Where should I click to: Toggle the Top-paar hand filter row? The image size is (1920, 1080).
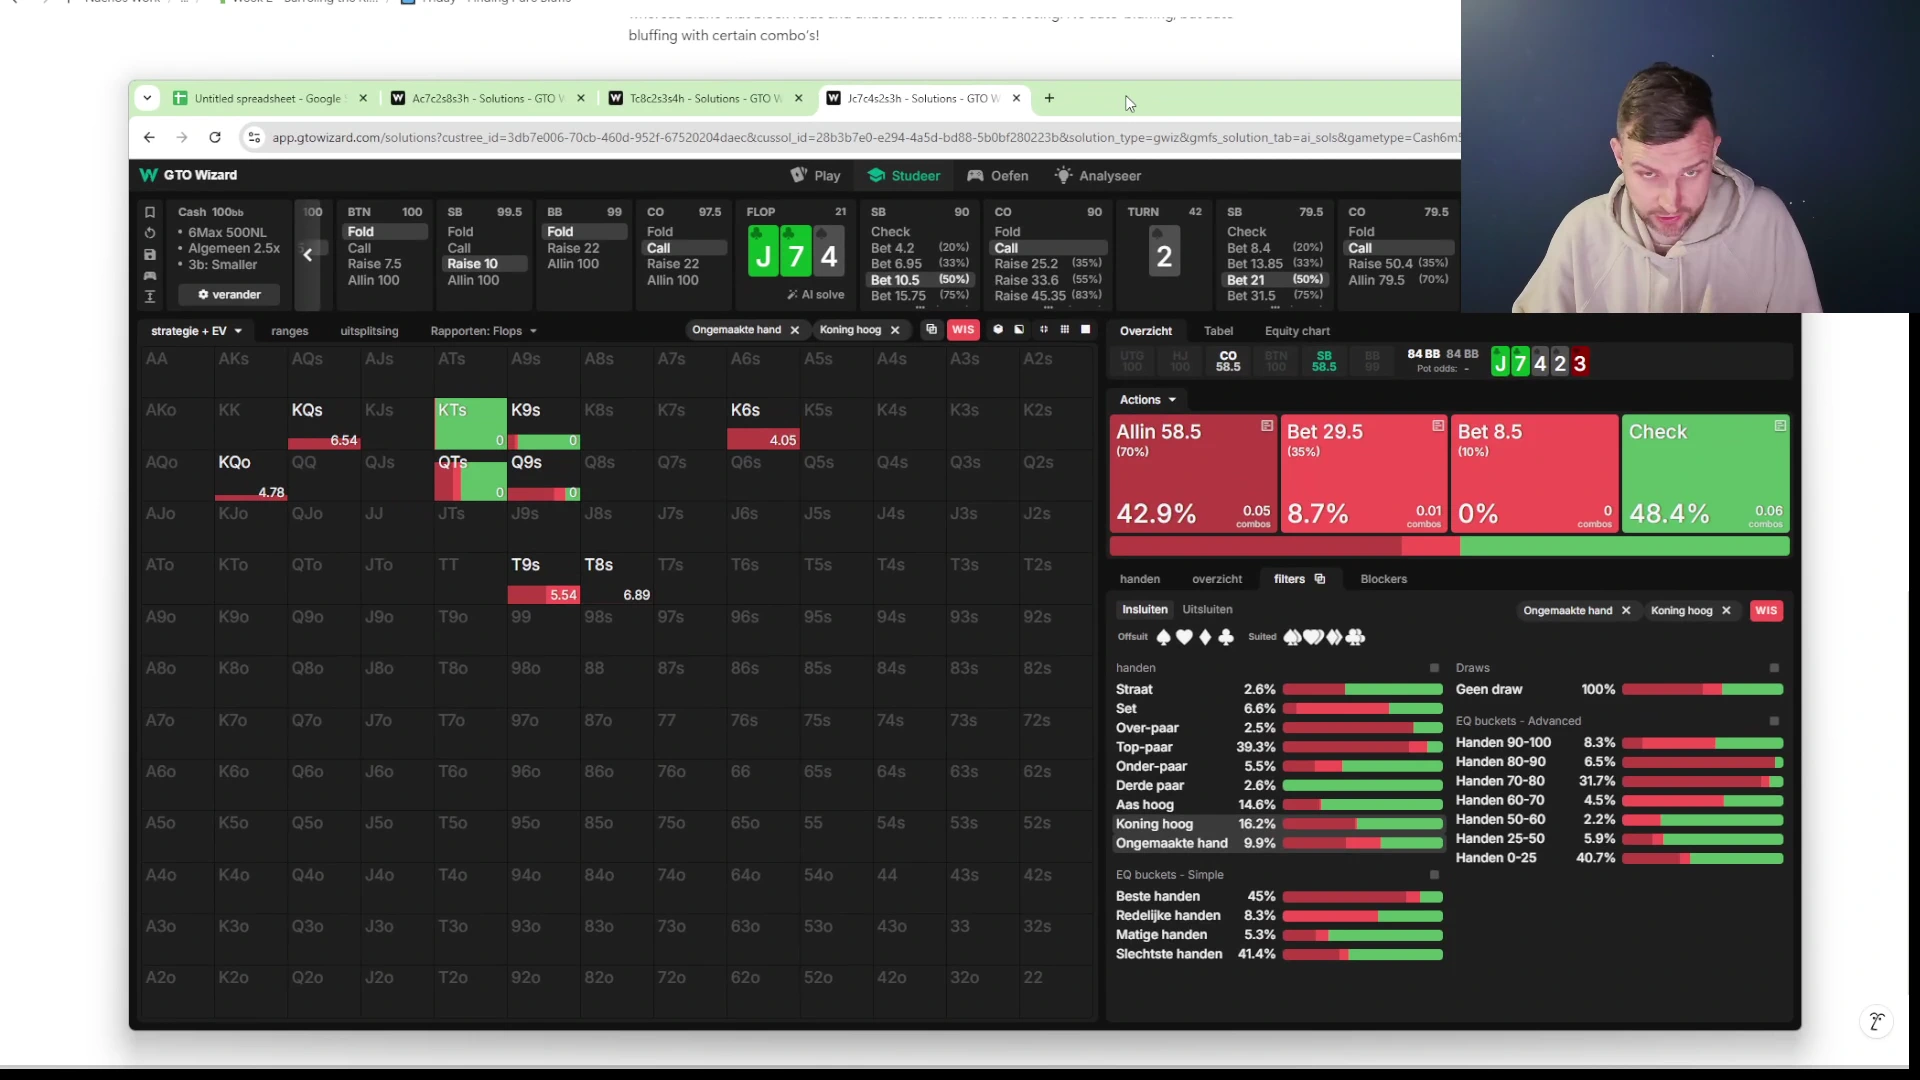(1278, 747)
